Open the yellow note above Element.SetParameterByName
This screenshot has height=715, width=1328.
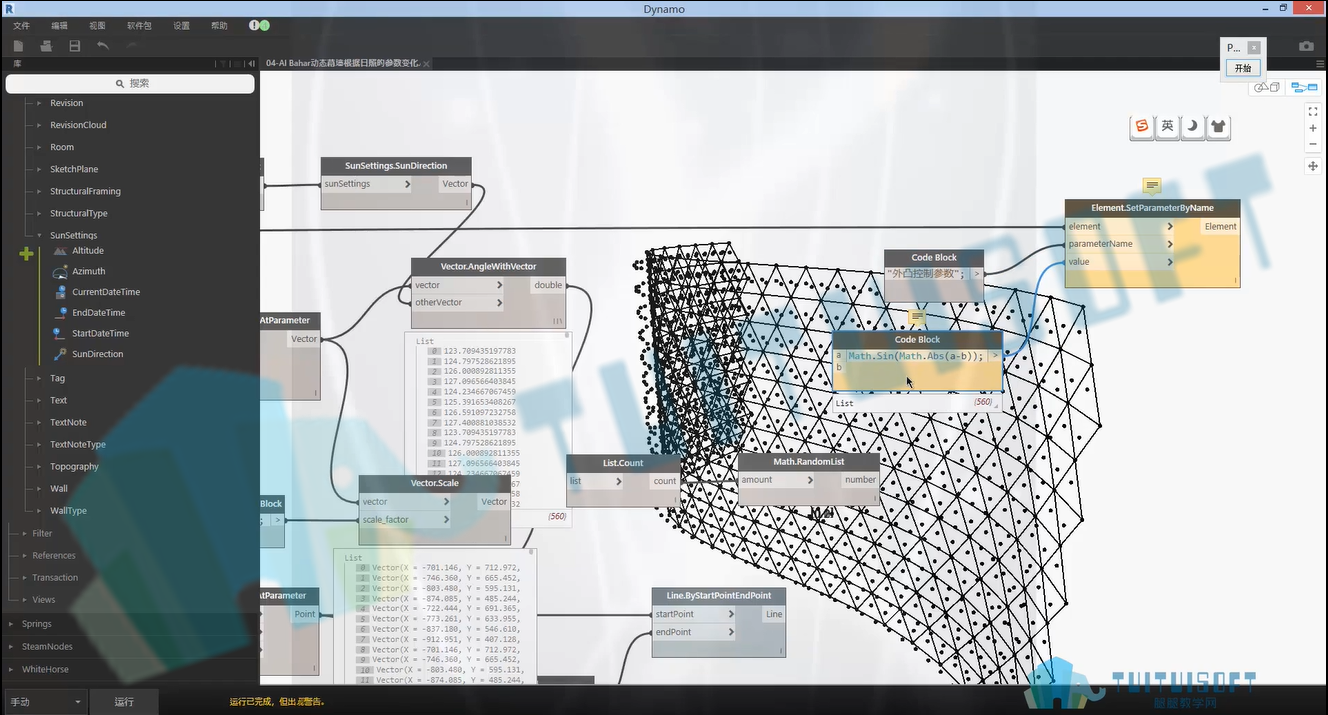pyautogui.click(x=1152, y=186)
